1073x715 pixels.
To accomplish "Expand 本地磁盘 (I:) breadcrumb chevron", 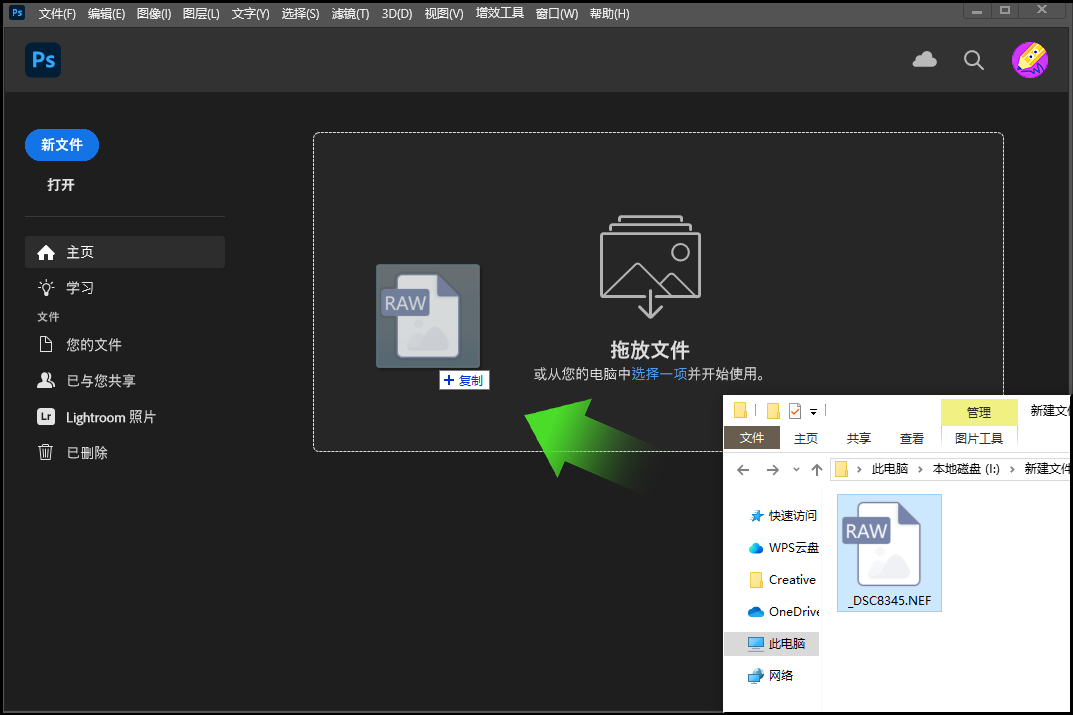I will tap(1012, 469).
